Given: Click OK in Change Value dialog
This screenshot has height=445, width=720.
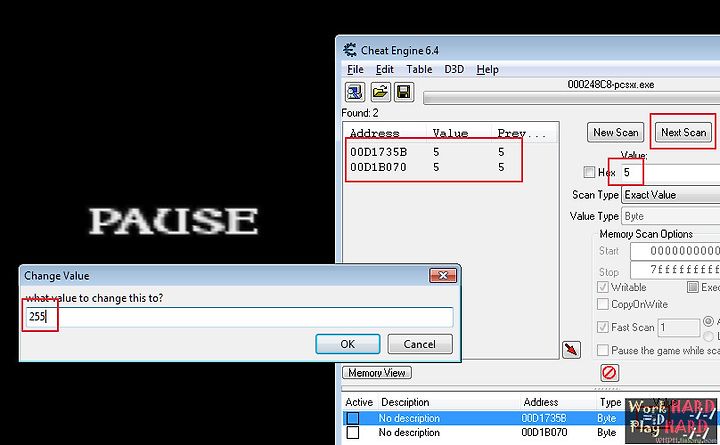Looking at the screenshot, I should pos(348,344).
